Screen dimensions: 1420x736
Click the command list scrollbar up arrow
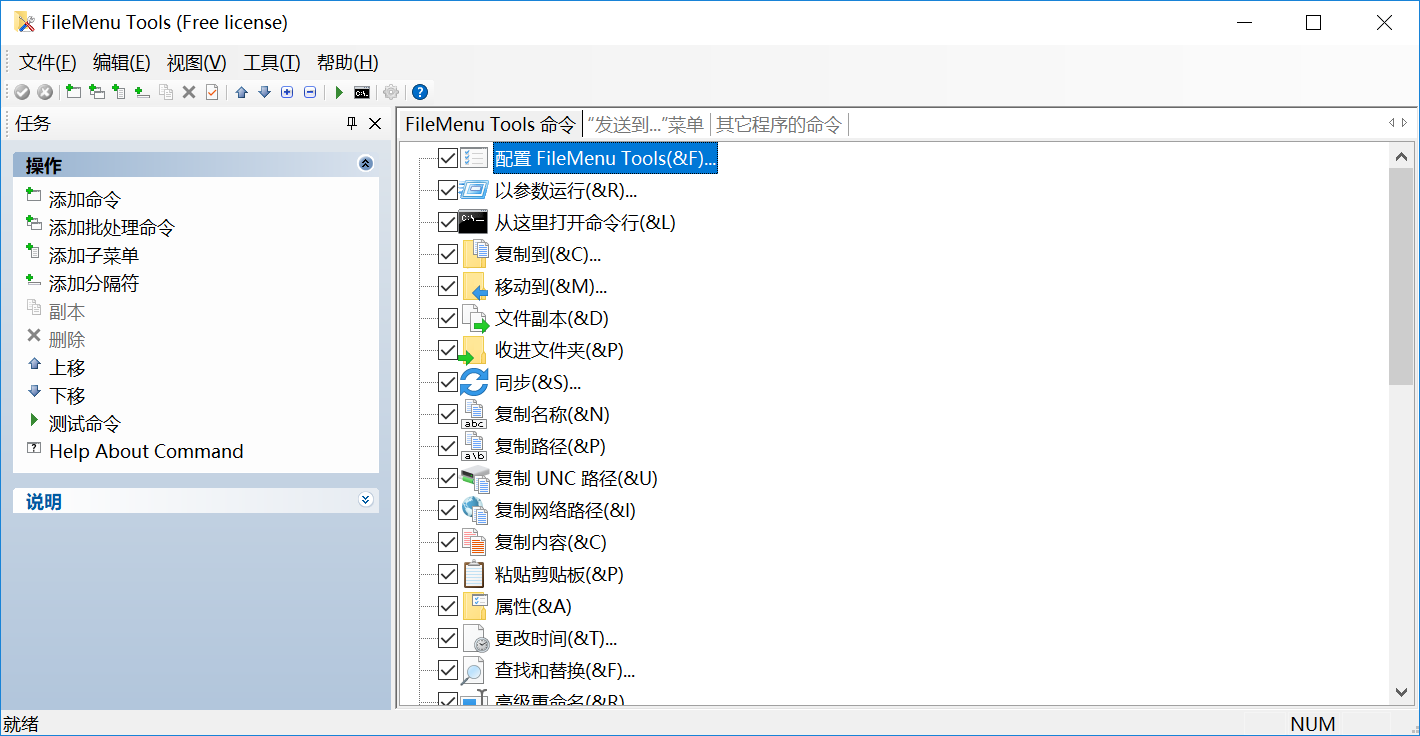(x=1401, y=157)
